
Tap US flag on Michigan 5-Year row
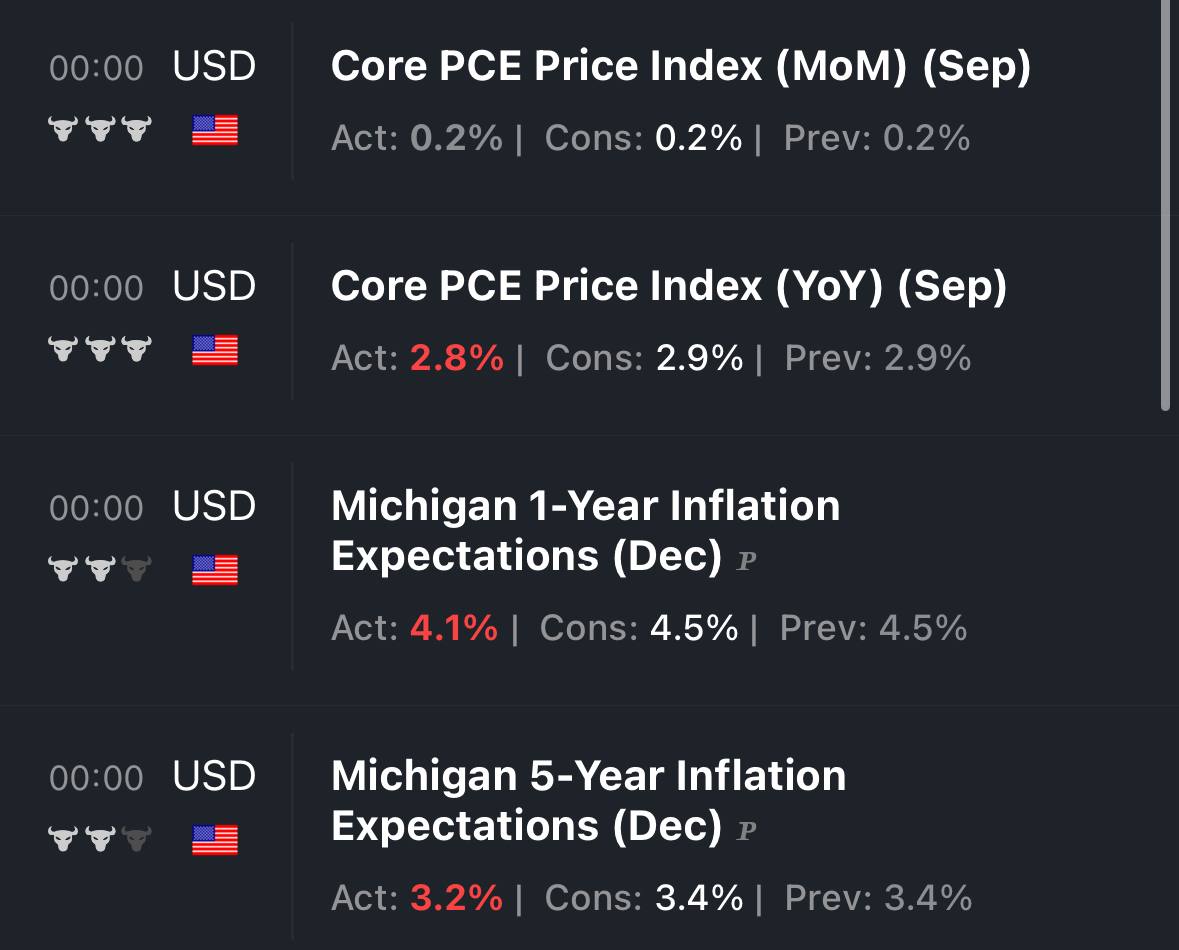coord(215,839)
